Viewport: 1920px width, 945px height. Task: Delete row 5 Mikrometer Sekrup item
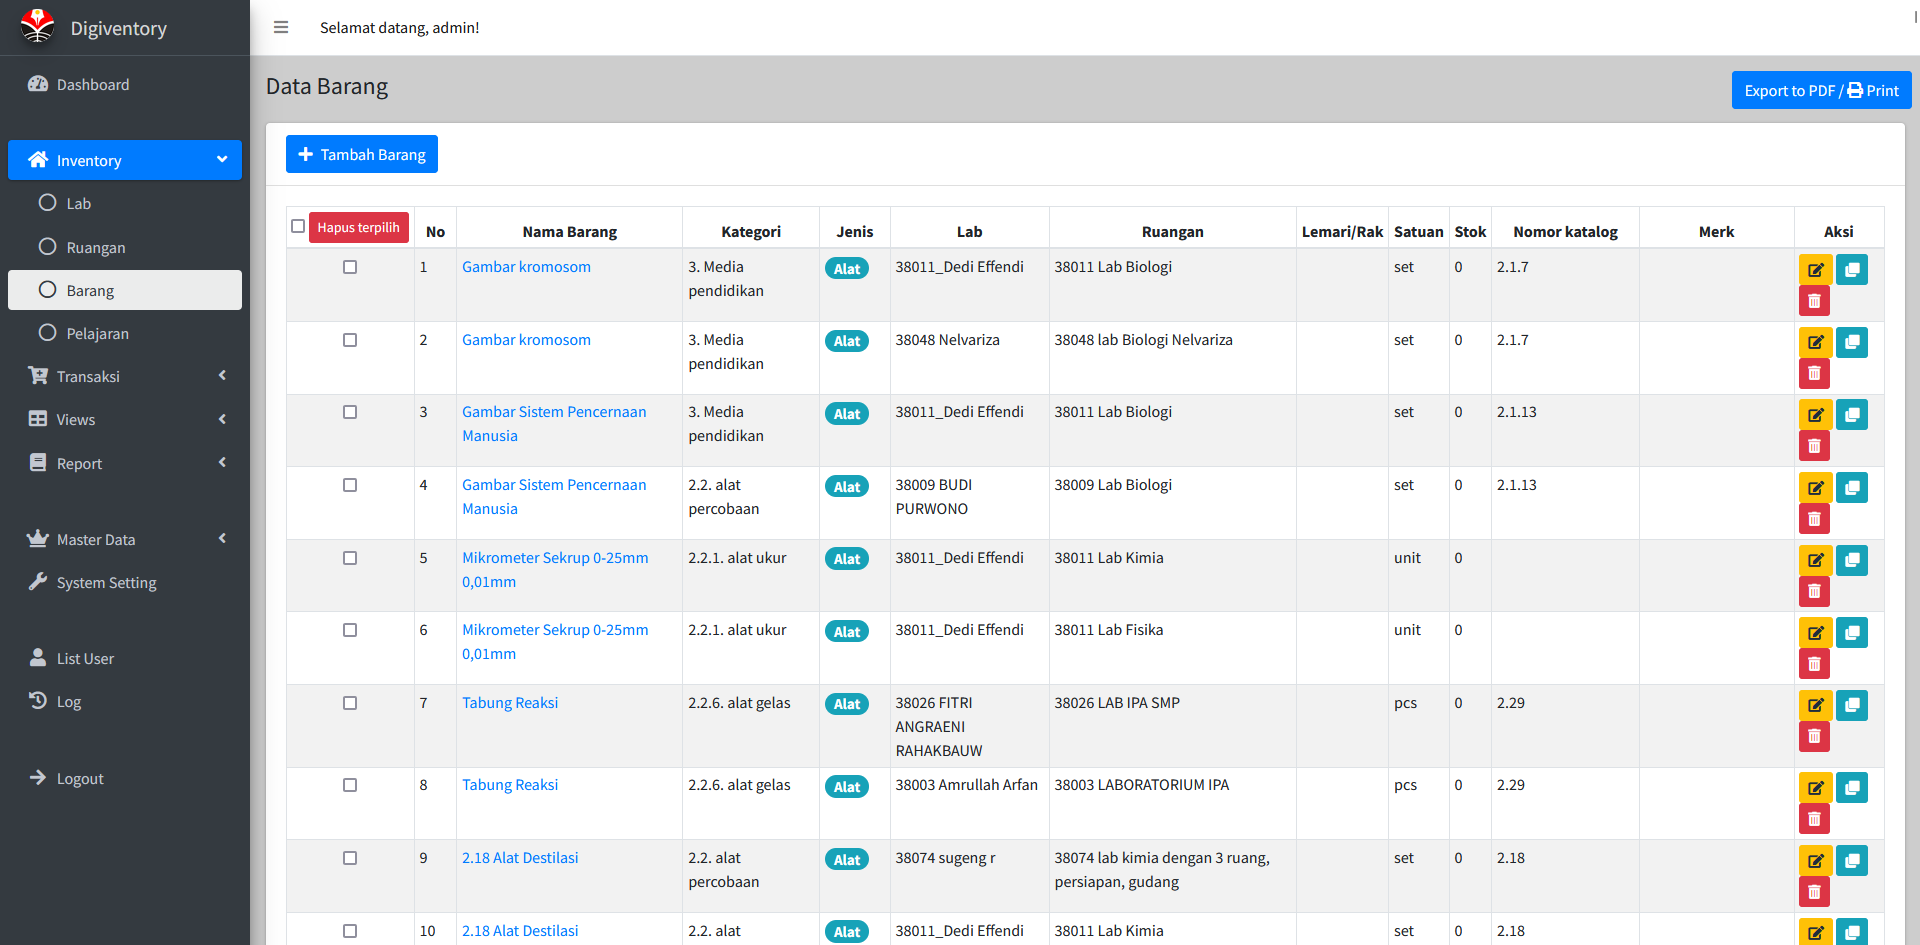pos(1814,592)
